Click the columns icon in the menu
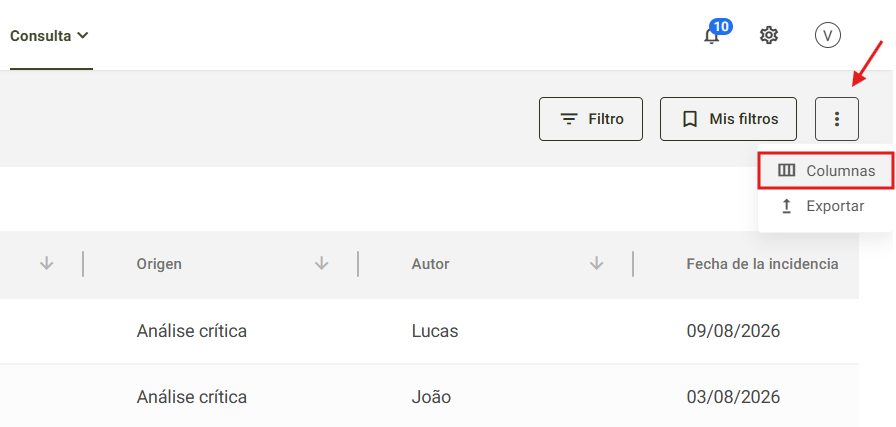 [787, 170]
